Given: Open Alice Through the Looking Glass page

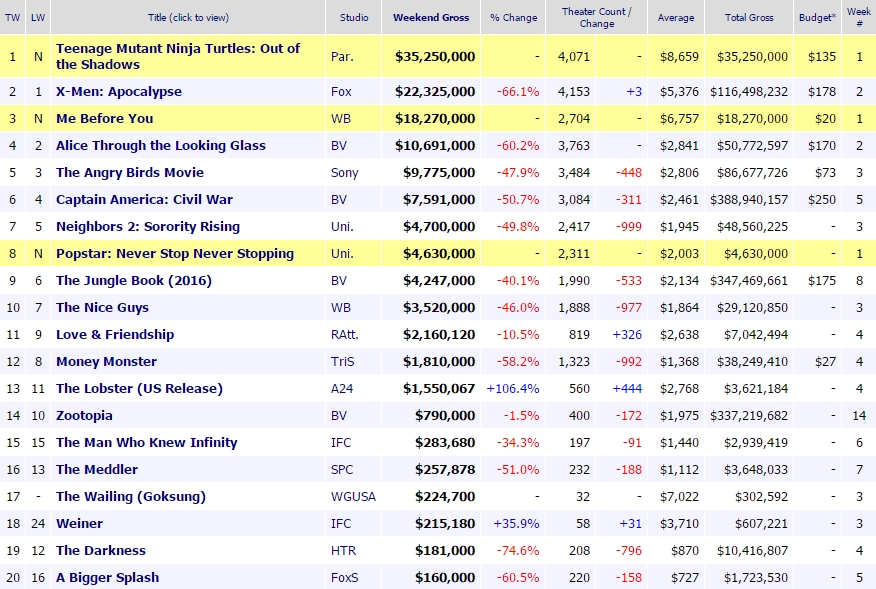Looking at the screenshot, I should click(x=161, y=145).
